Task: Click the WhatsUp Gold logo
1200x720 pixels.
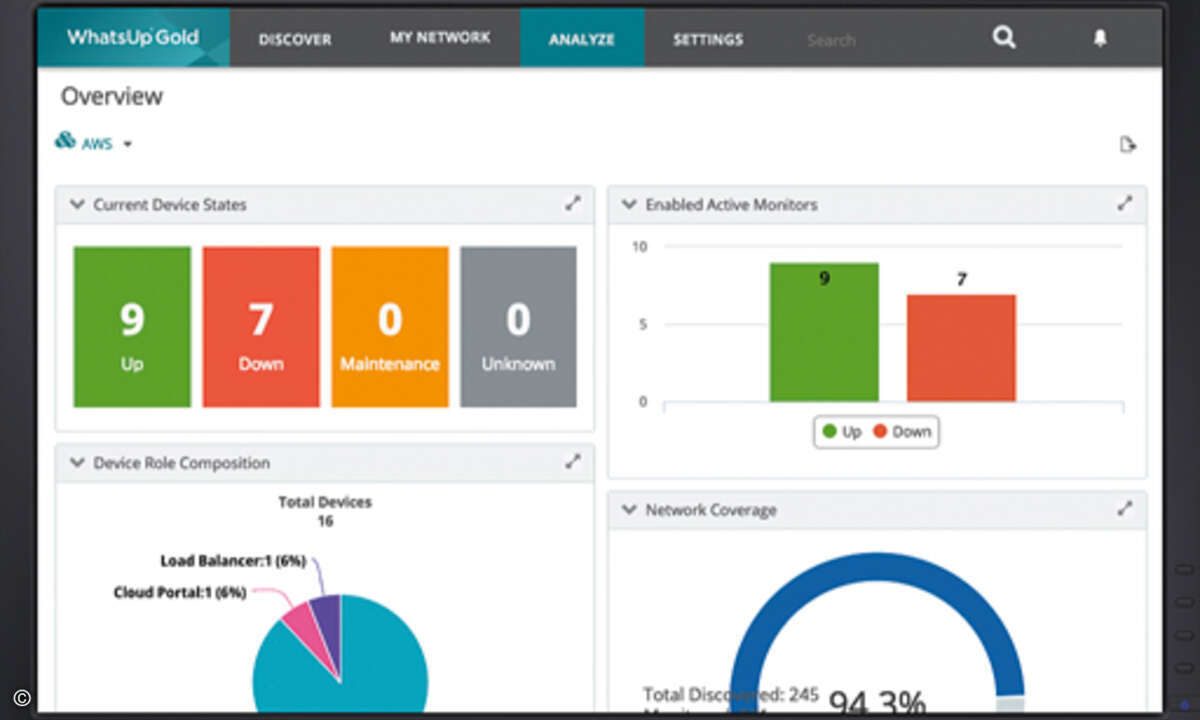Action: tap(133, 38)
